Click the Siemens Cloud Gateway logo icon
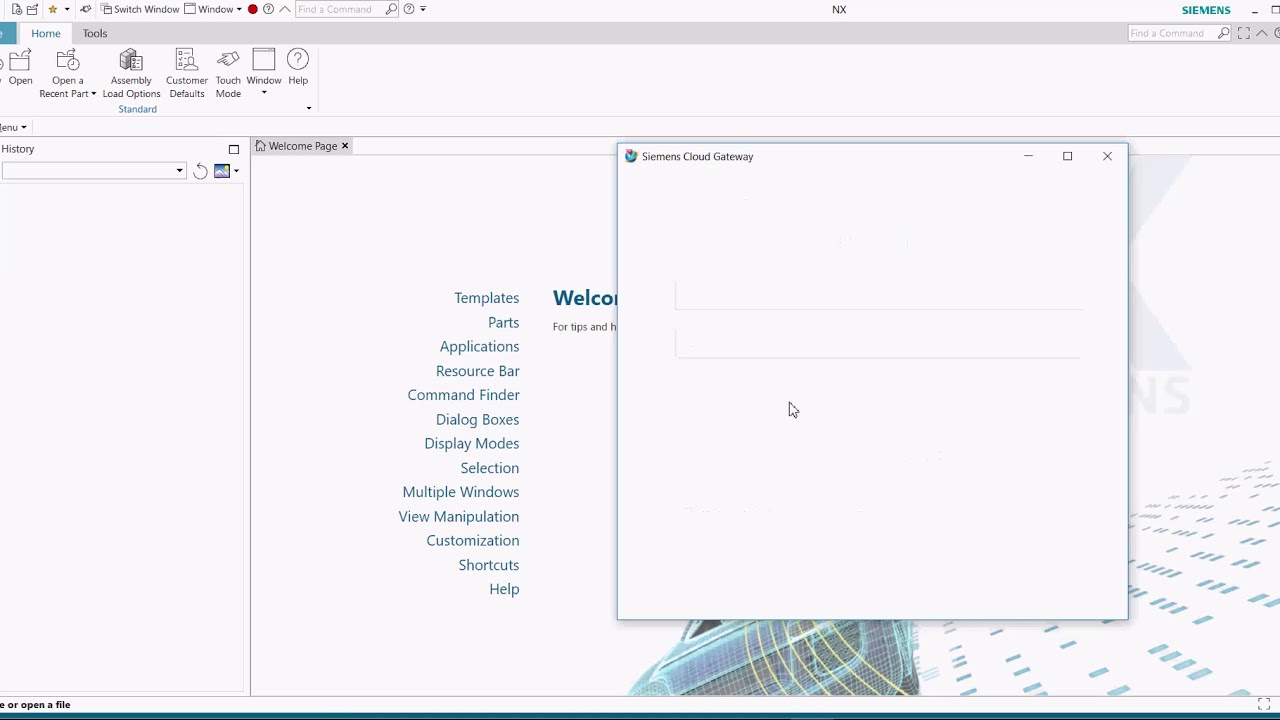This screenshot has height=720, width=1280. 631,156
